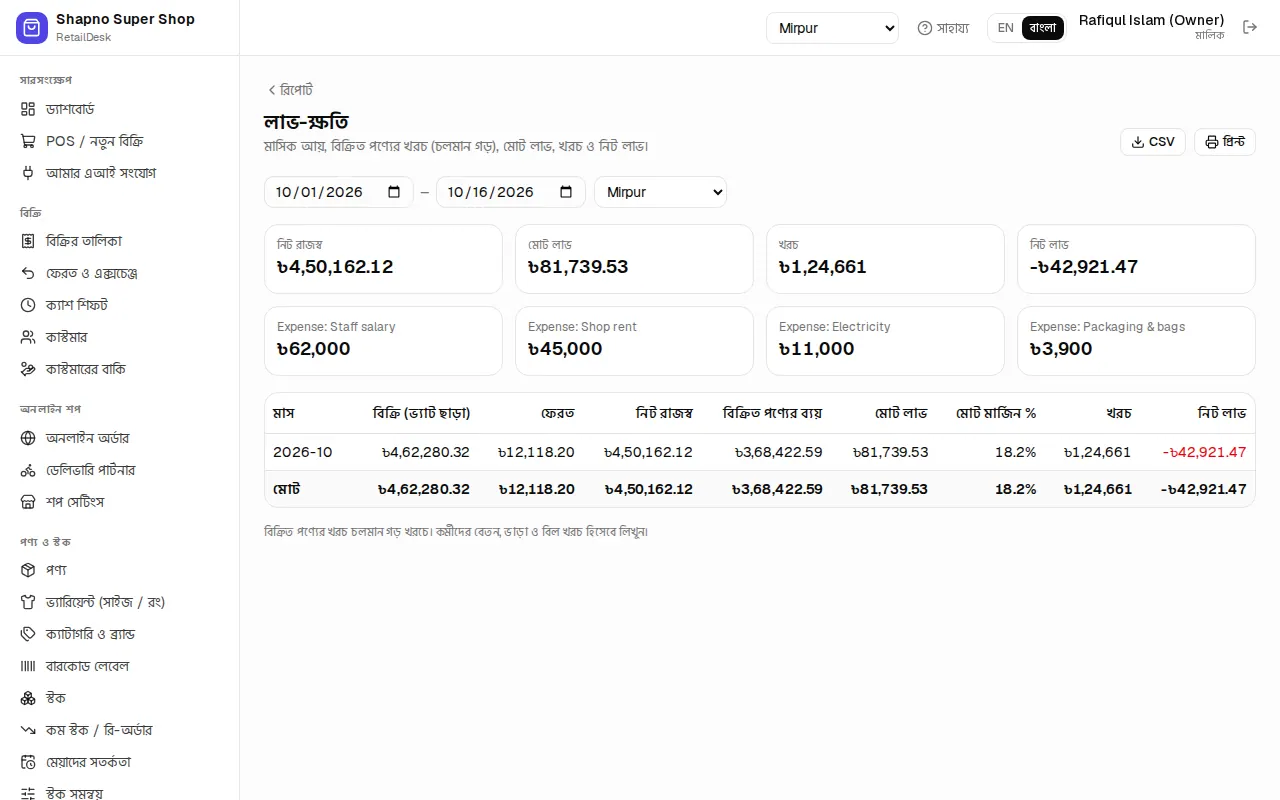Download the report as CSV
The width and height of the screenshot is (1280, 800).
[x=1153, y=142]
